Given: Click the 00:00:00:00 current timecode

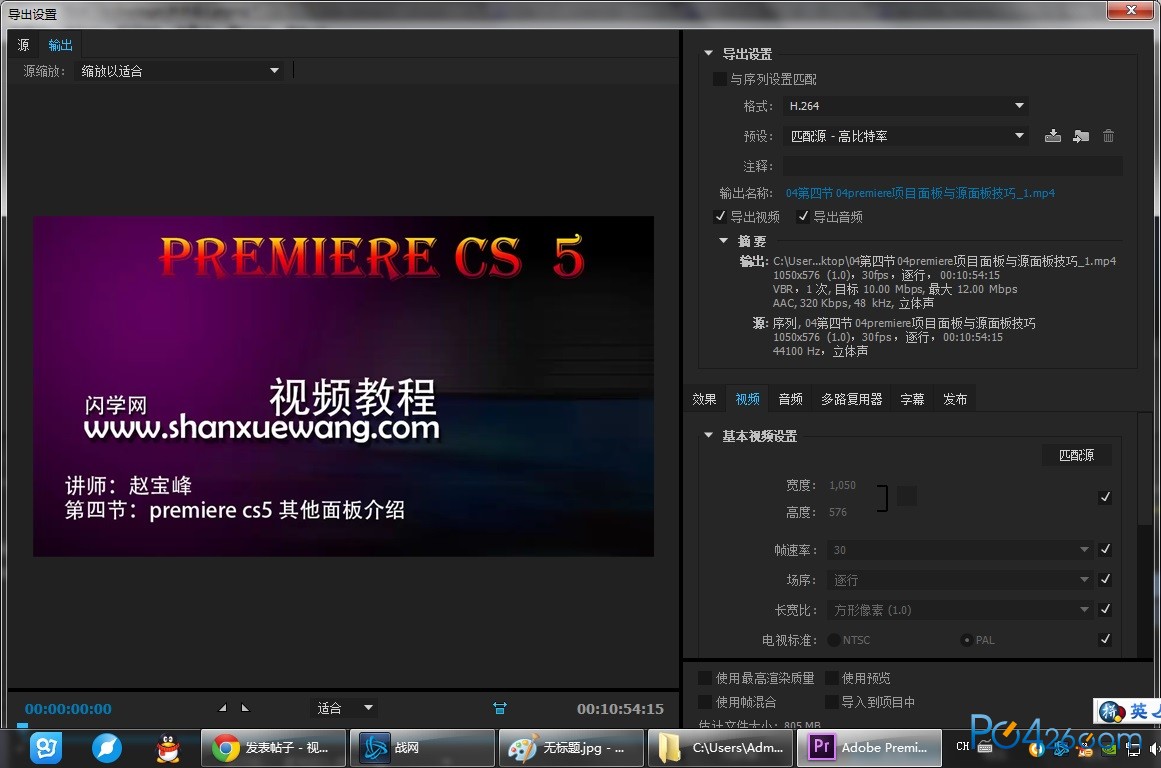Looking at the screenshot, I should [x=68, y=709].
